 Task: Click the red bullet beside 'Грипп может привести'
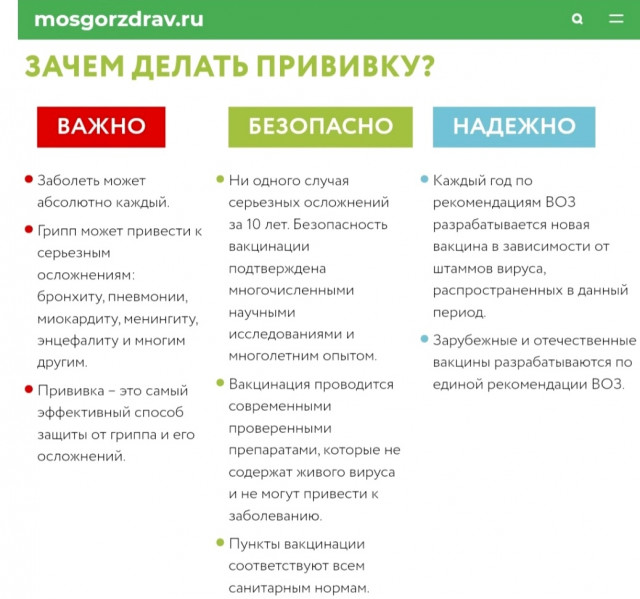[28, 230]
